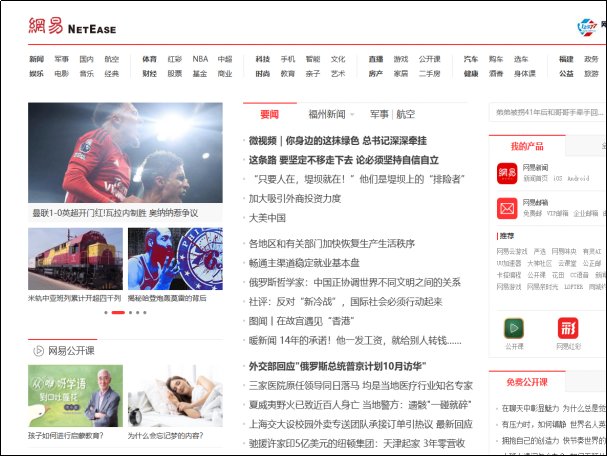The height and width of the screenshot is (456, 607).
Task: Open VIP邮箱 link under 网易邮箱
Action: click(x=557, y=213)
